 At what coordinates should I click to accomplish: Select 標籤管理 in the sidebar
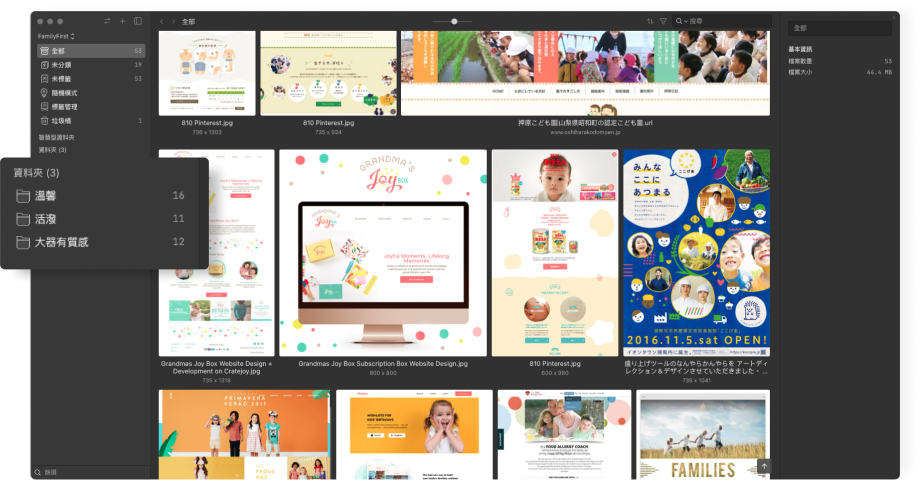pos(65,106)
